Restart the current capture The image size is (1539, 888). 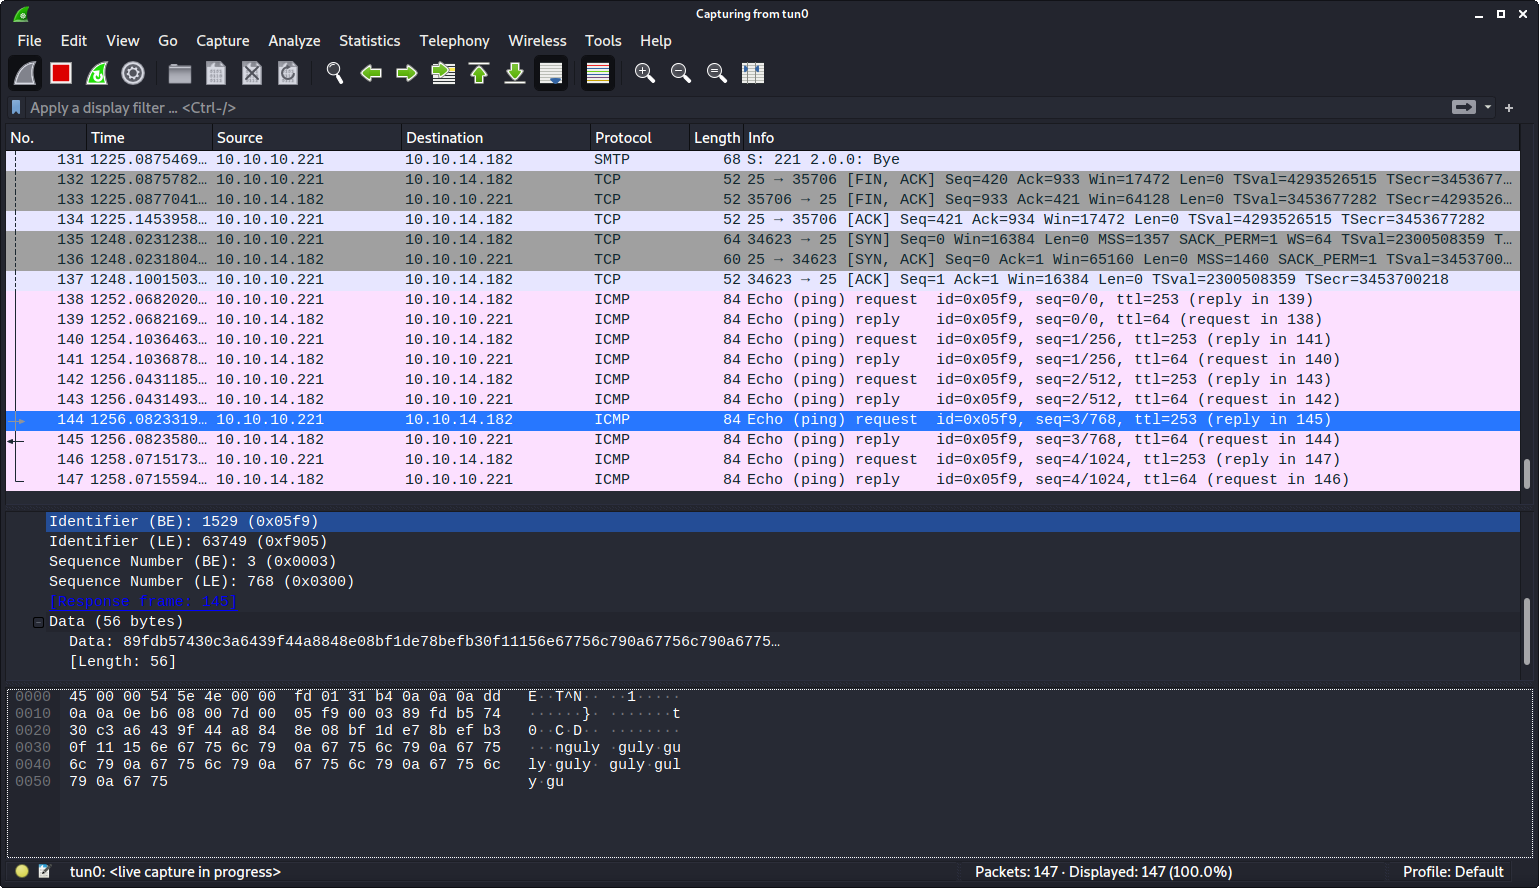coord(97,73)
